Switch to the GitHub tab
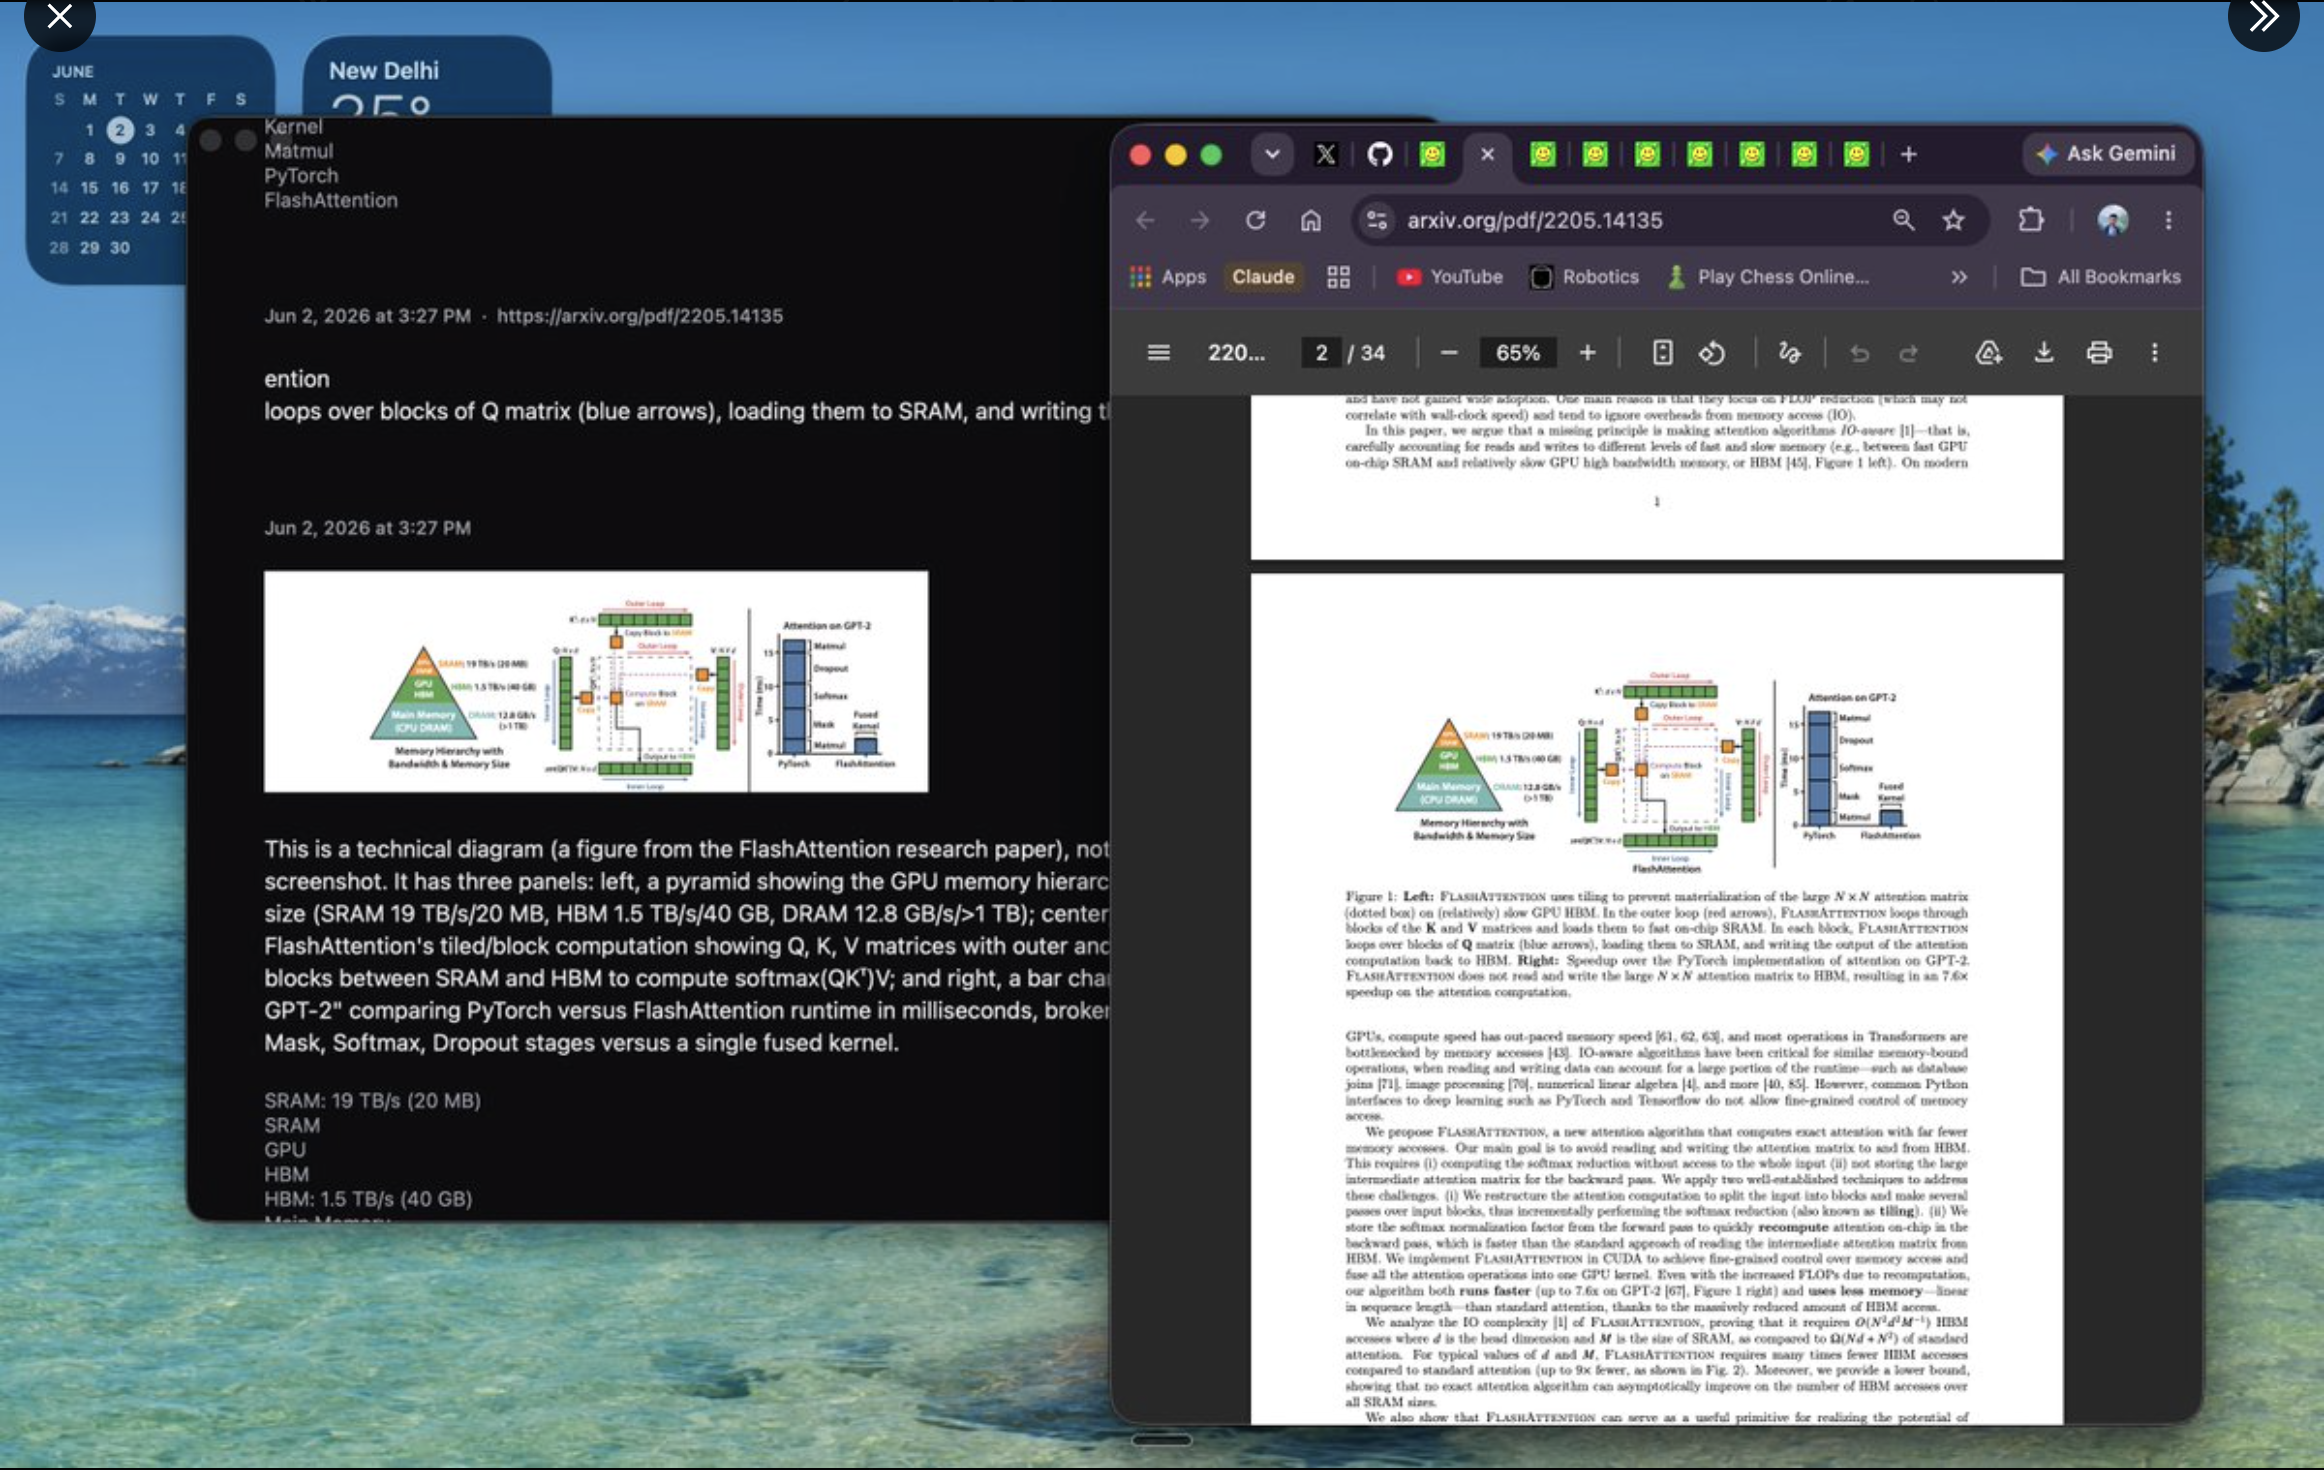2324x1470 pixels. click(x=1380, y=155)
